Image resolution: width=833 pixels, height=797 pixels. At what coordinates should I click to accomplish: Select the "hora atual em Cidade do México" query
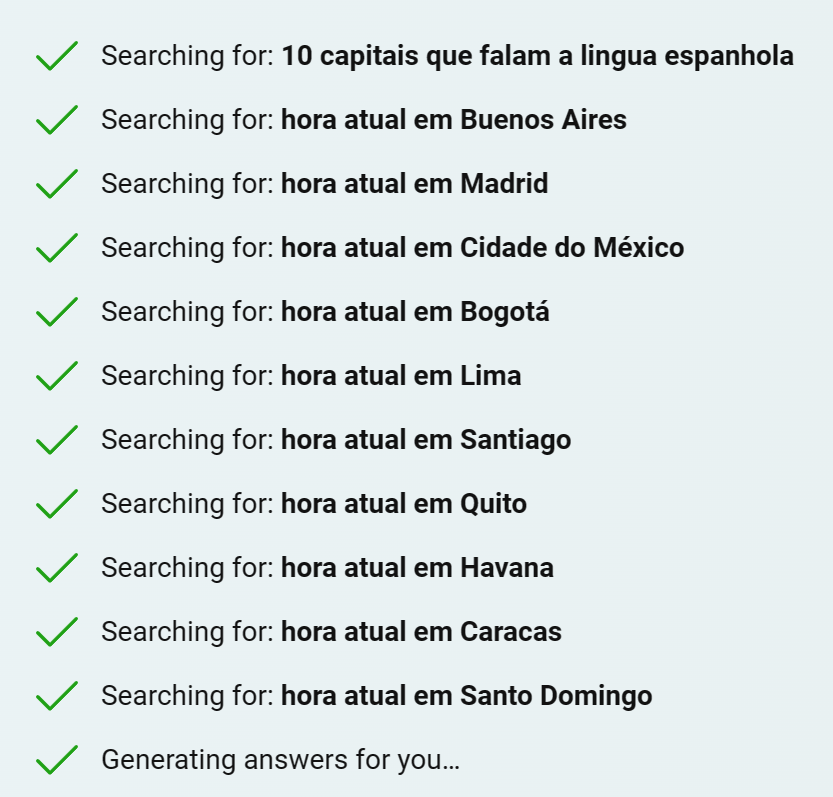pyautogui.click(x=482, y=248)
